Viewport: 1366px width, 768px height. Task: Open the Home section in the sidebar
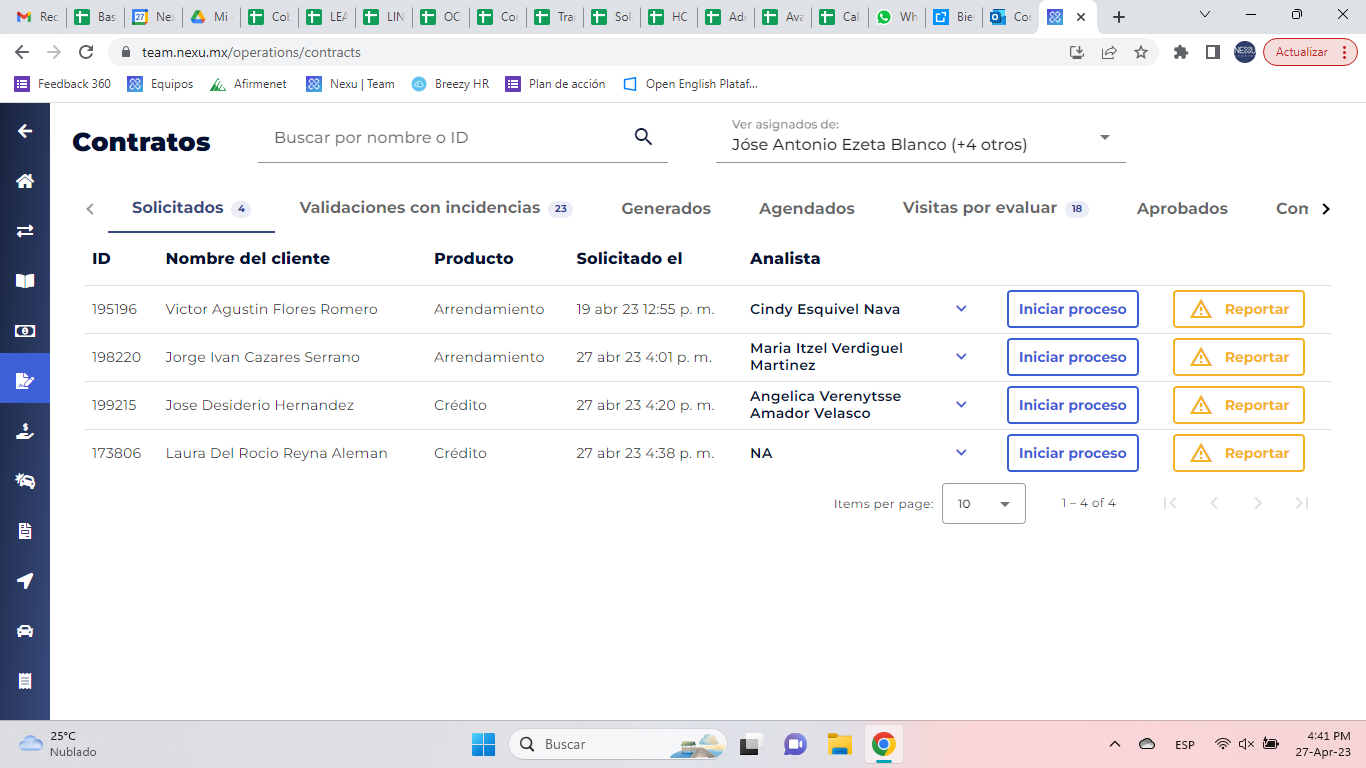pyautogui.click(x=25, y=180)
